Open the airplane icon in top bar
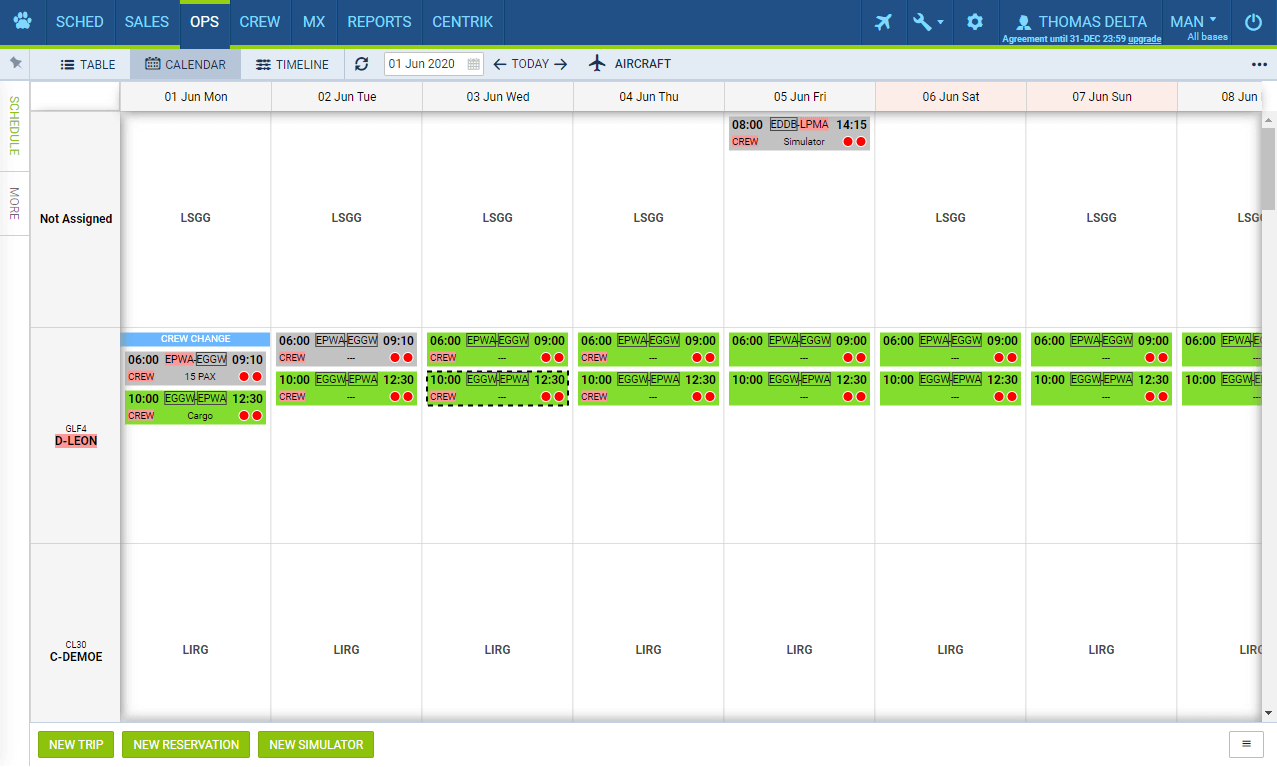1277x767 pixels. (x=883, y=22)
